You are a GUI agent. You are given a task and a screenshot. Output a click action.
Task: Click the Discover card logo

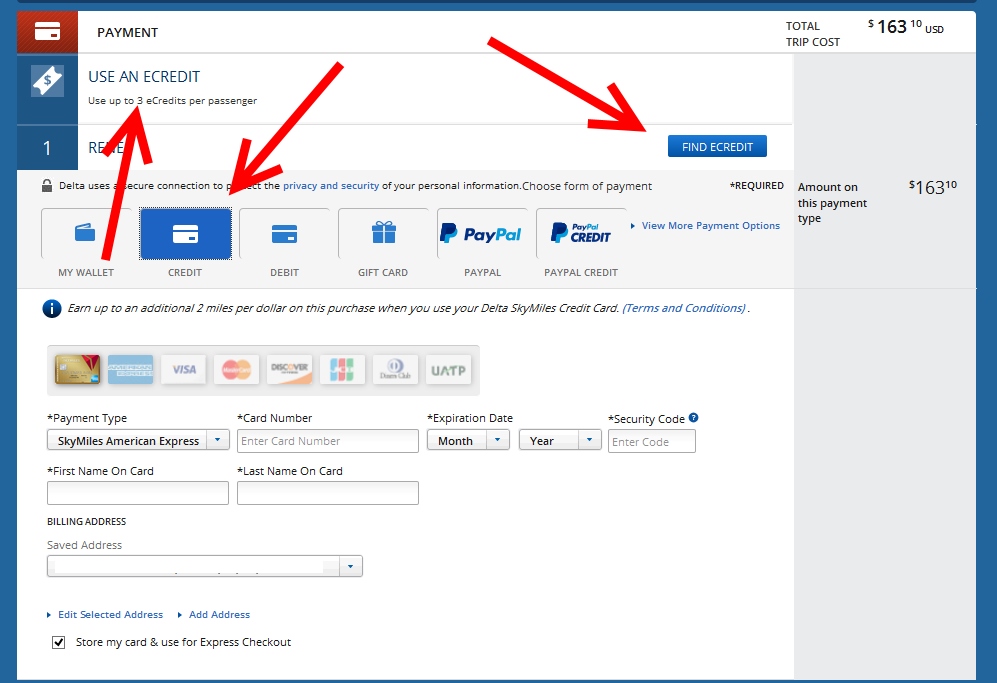pos(289,369)
